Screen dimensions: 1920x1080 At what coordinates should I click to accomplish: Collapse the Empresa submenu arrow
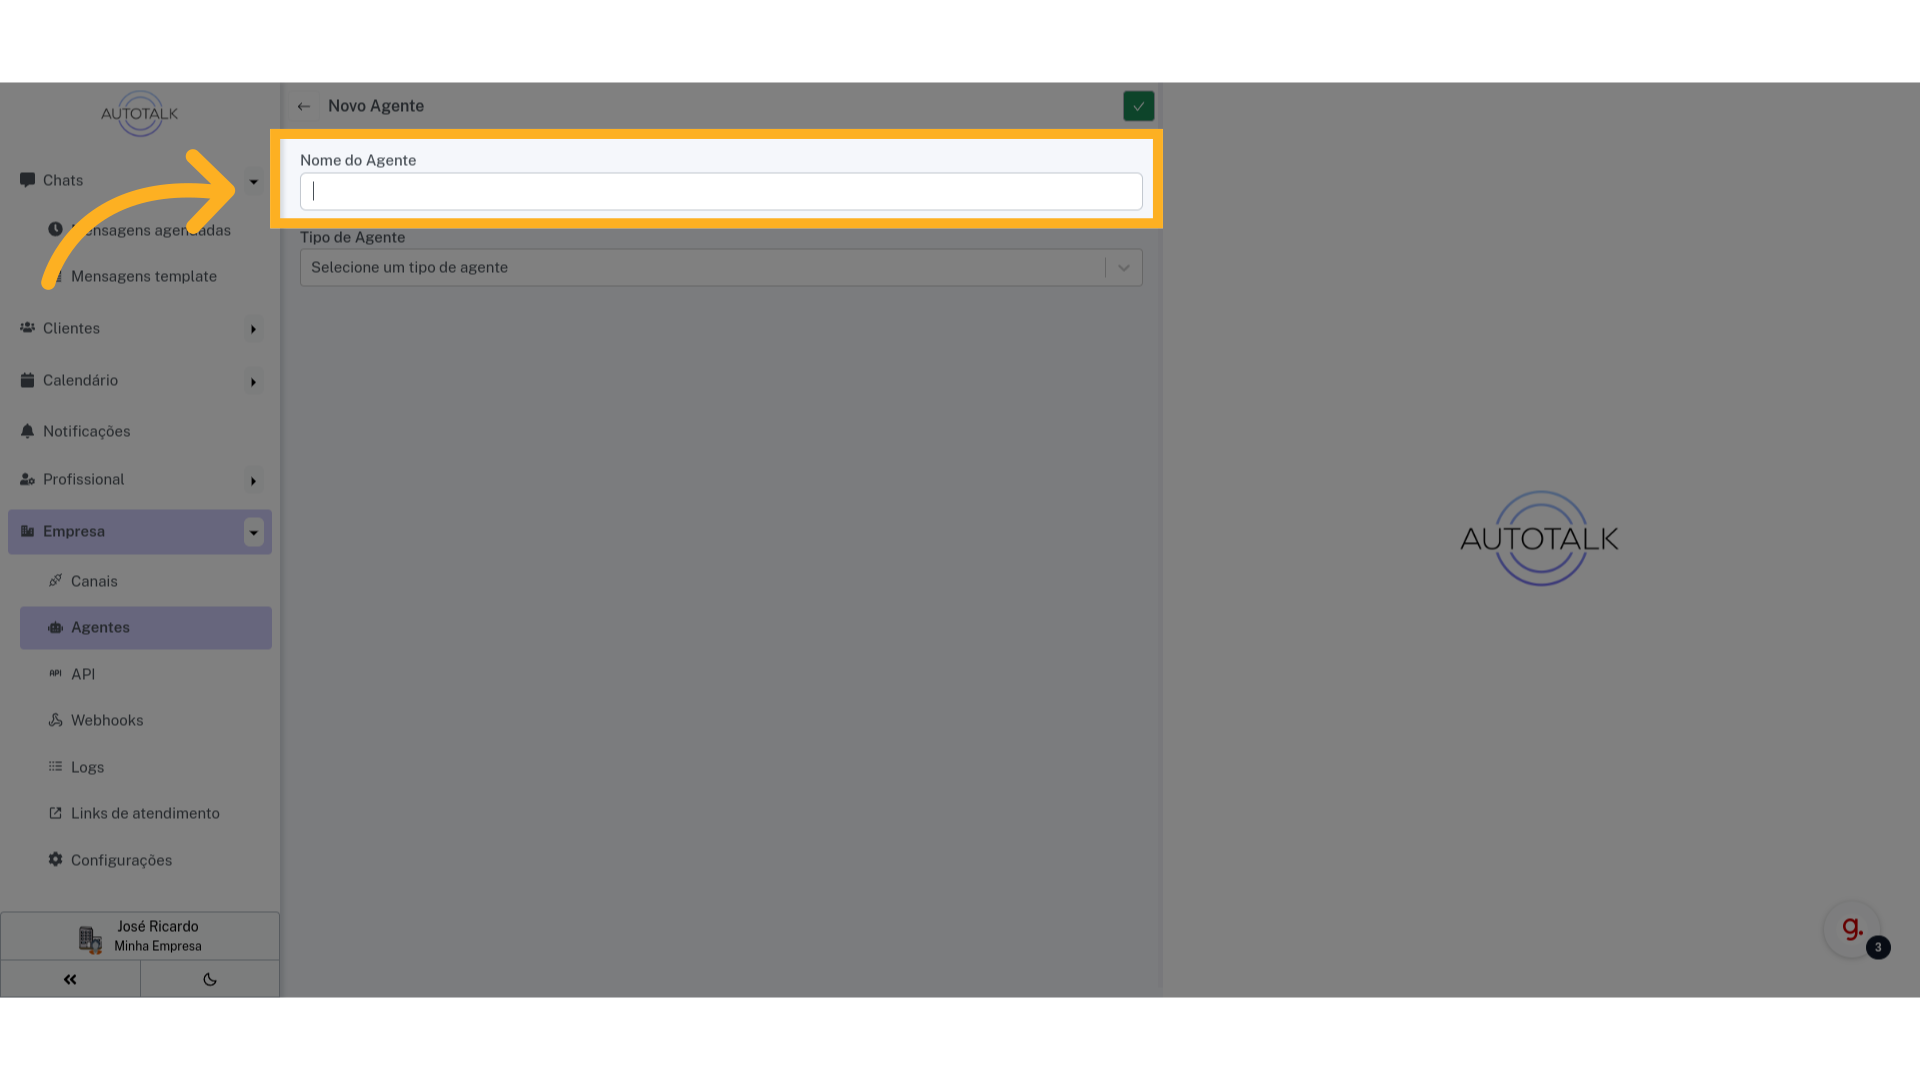253,532
